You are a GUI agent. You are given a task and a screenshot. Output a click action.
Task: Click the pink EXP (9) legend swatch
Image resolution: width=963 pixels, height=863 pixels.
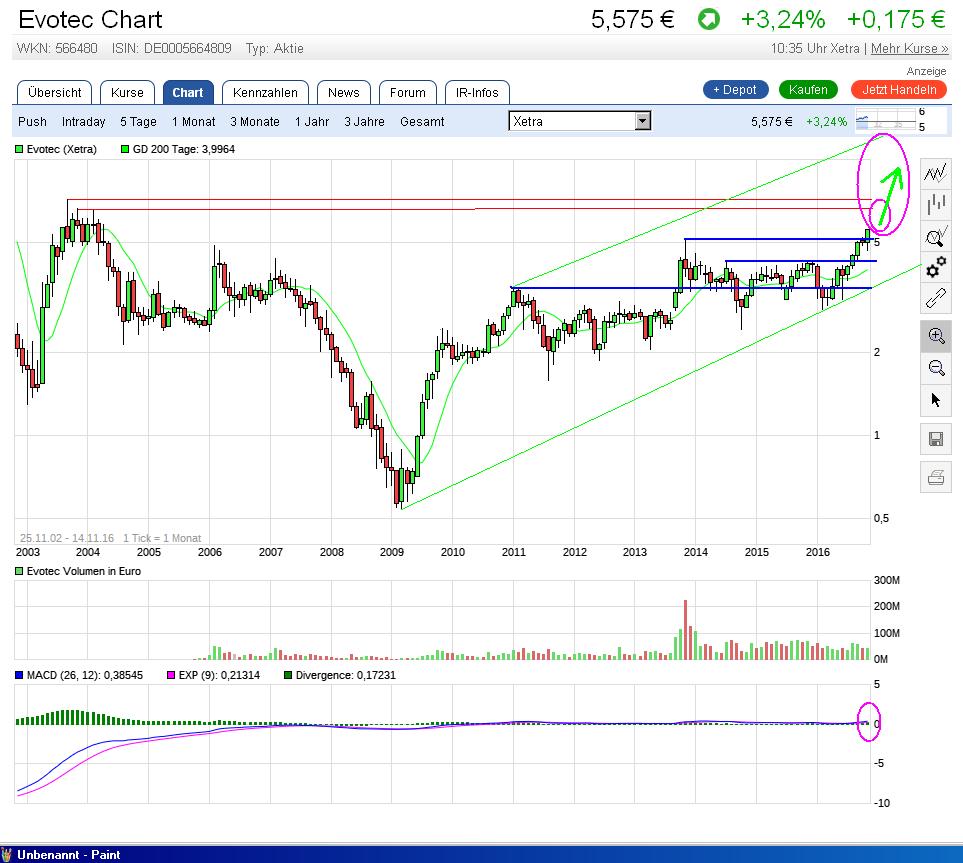click(171, 675)
